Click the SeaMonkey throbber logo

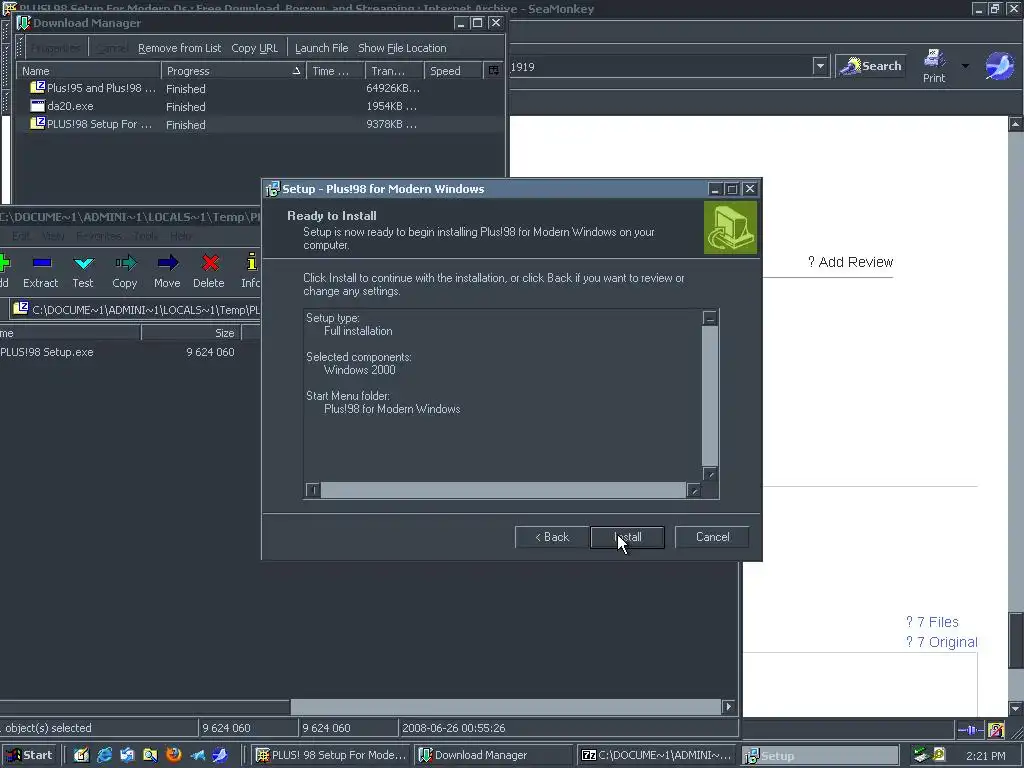click(x=999, y=66)
